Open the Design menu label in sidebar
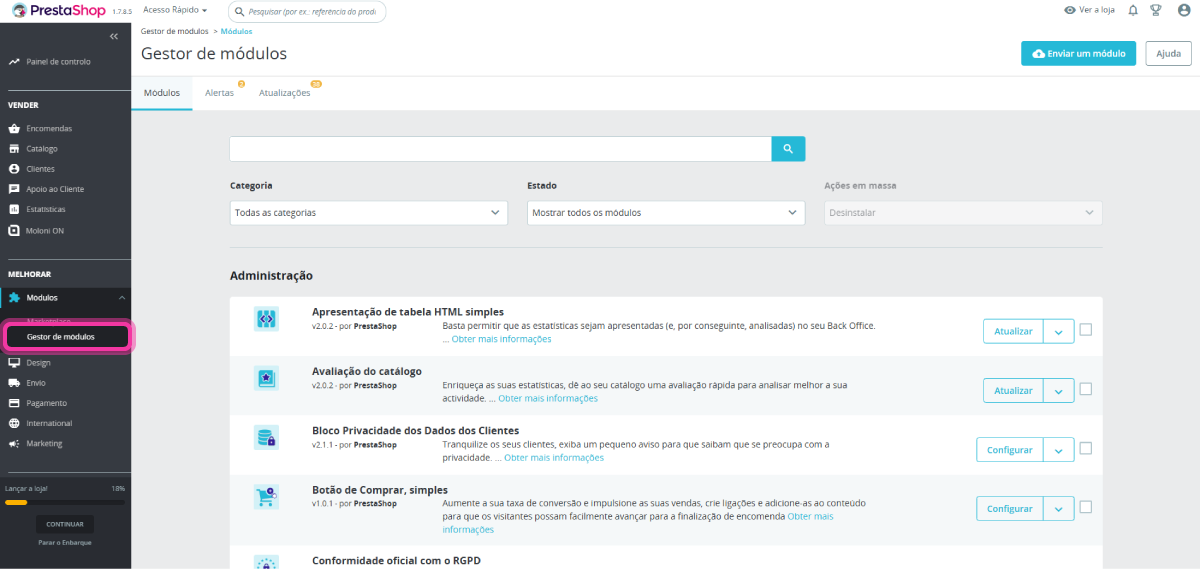1200x569 pixels. click(39, 363)
